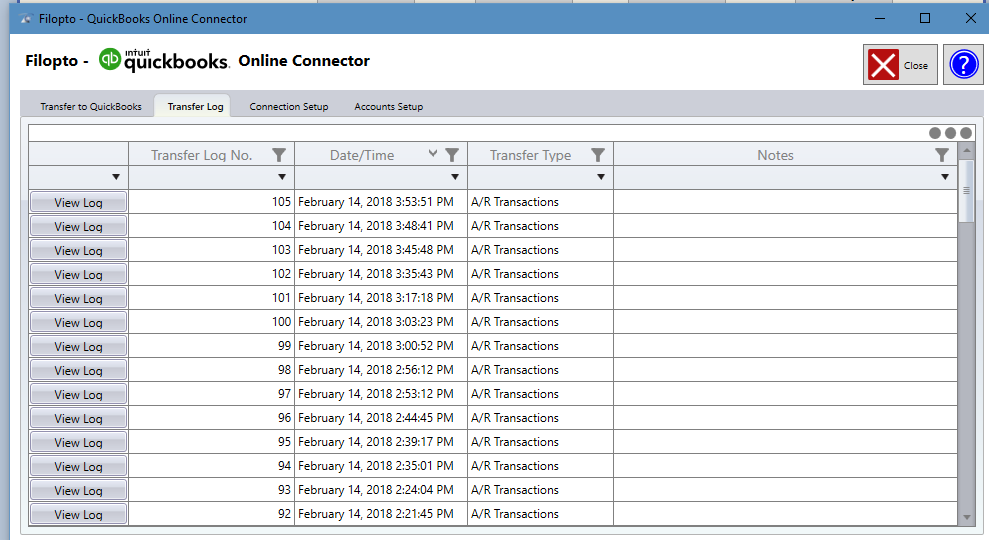Select date cell February 14, 2018 3:00:52 PM
The width and height of the screenshot is (989, 540).
[380, 346]
